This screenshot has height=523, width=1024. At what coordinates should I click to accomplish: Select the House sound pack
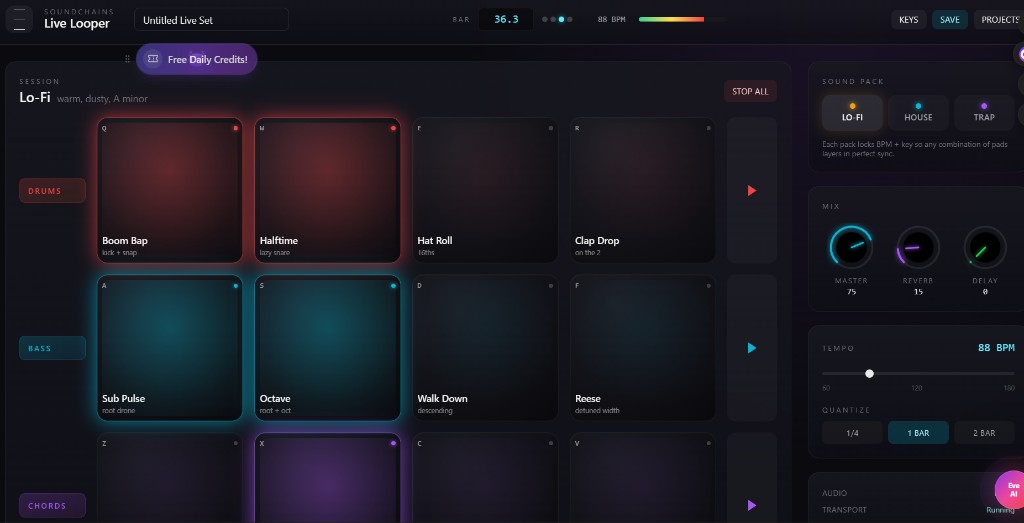918,113
